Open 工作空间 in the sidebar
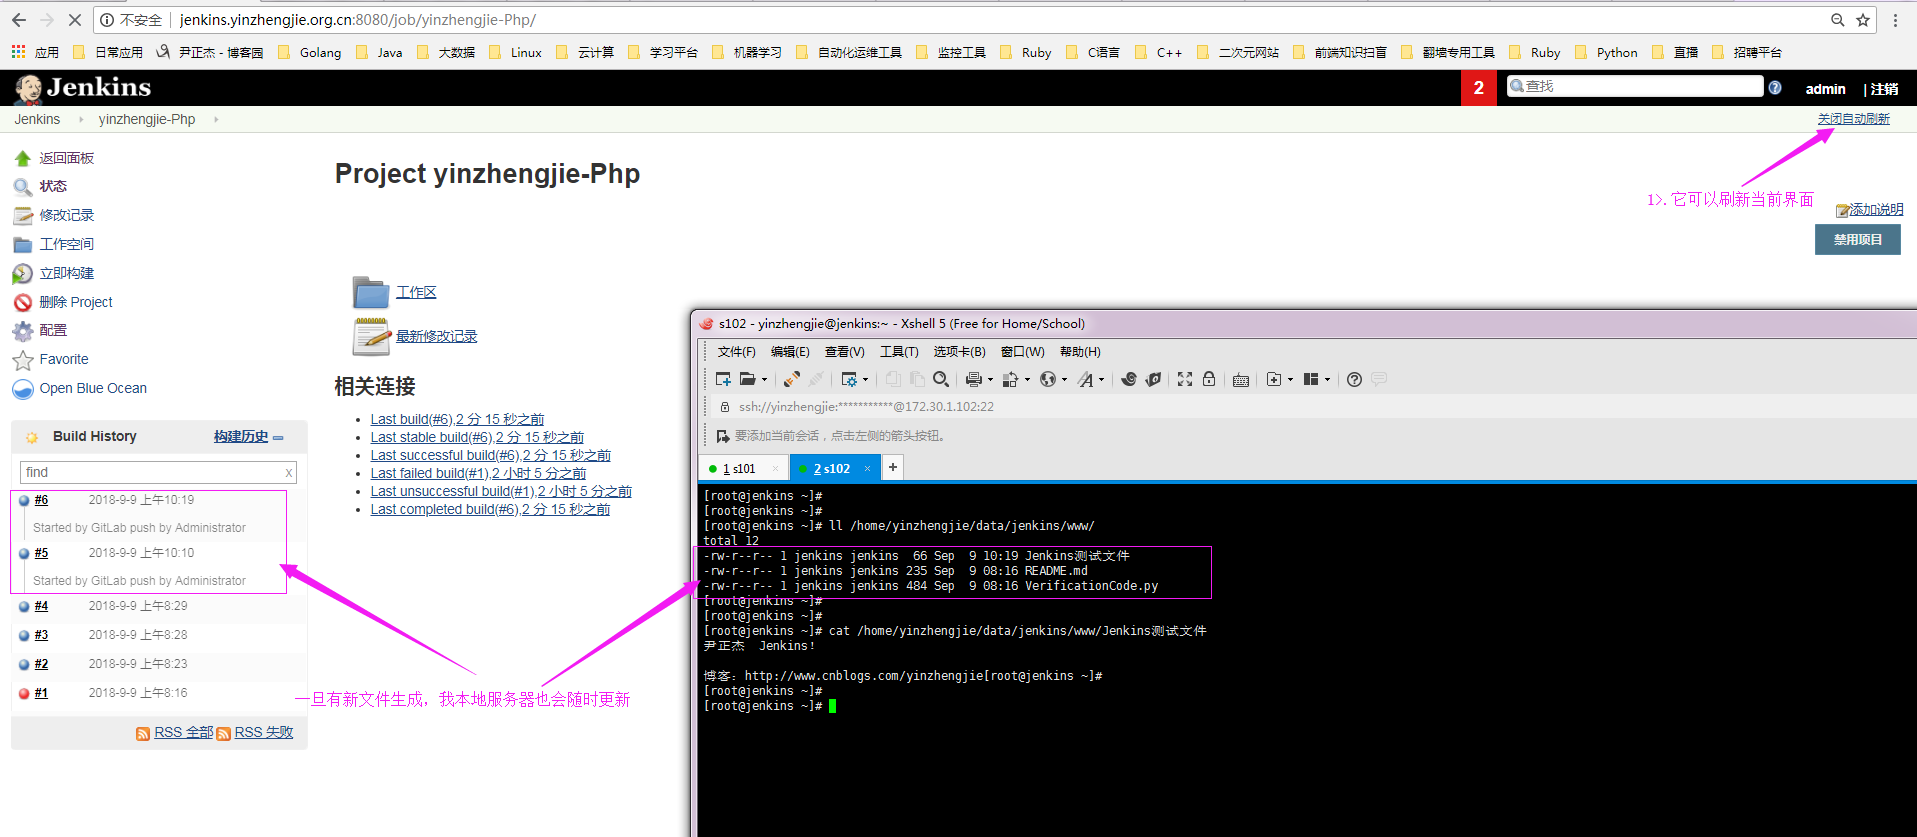Viewport: 1917px width, 837px height. tap(66, 244)
